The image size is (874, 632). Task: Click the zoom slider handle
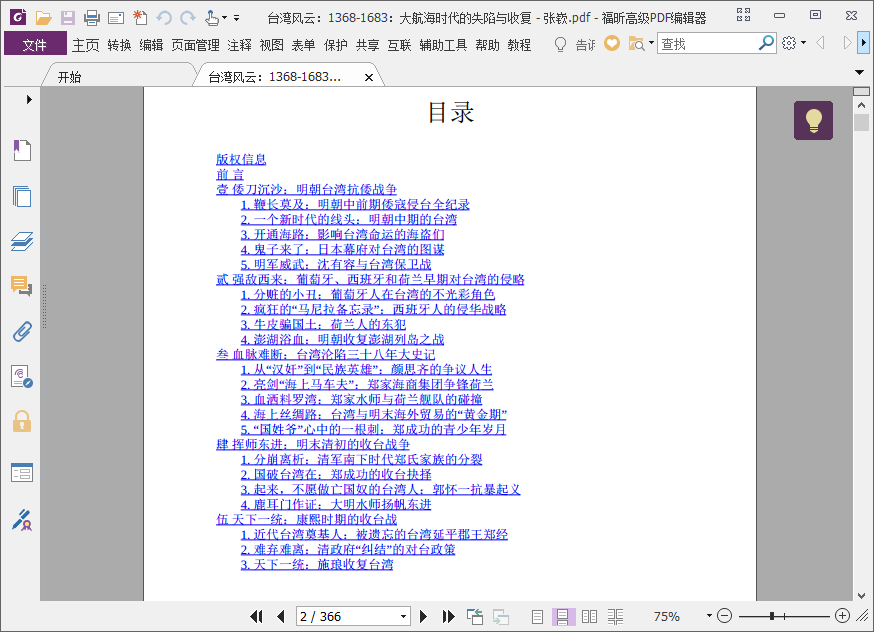[x=771, y=616]
